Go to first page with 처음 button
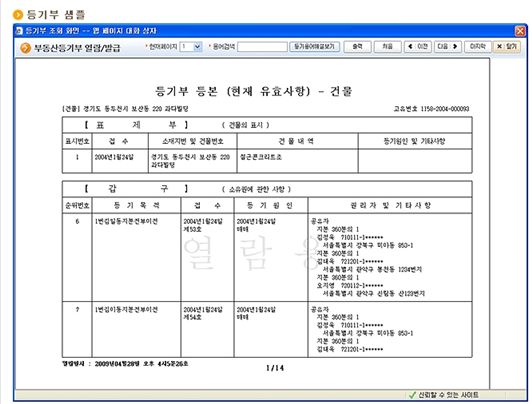This screenshot has height=404, width=532. tap(387, 46)
